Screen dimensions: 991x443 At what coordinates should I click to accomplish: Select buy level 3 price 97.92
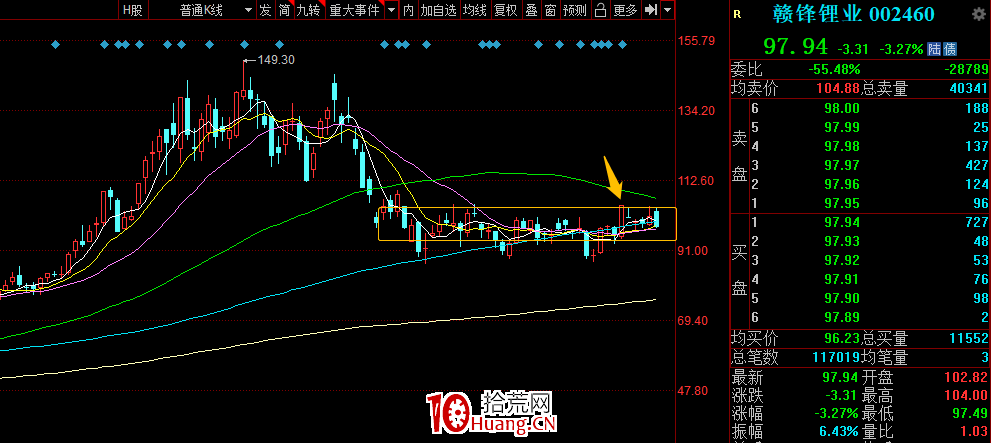tap(842, 260)
